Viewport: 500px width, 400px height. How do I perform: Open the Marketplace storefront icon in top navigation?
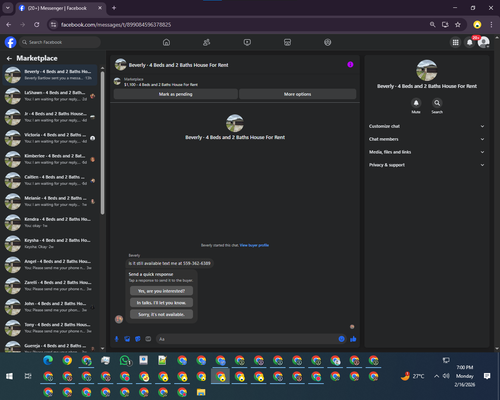pos(287,42)
